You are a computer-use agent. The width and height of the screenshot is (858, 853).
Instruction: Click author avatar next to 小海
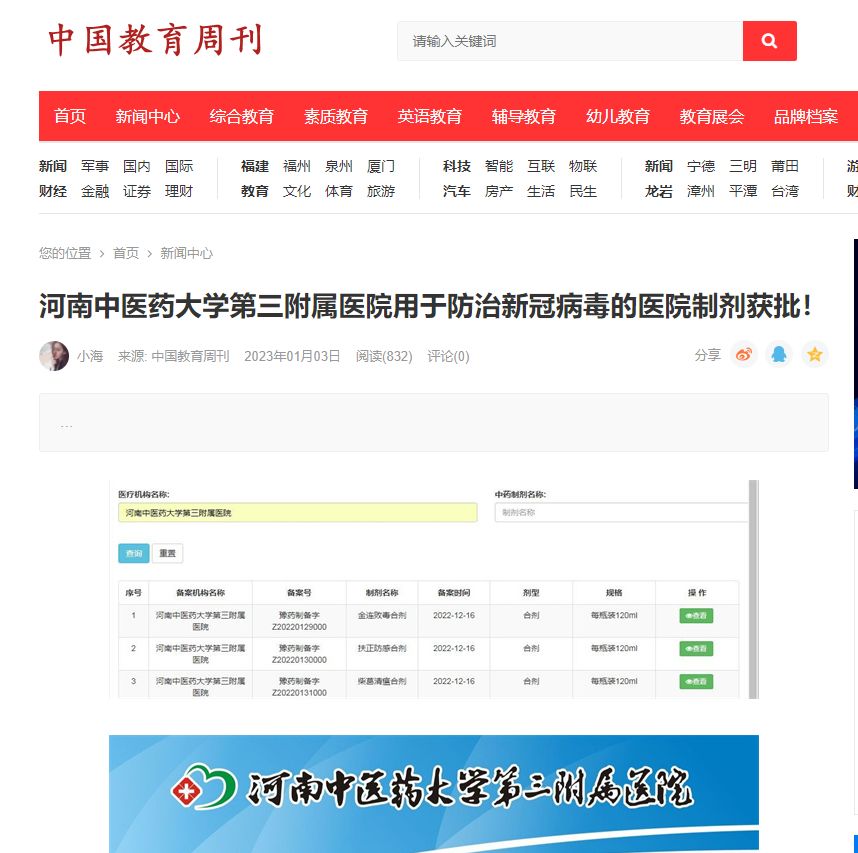pyautogui.click(x=54, y=356)
